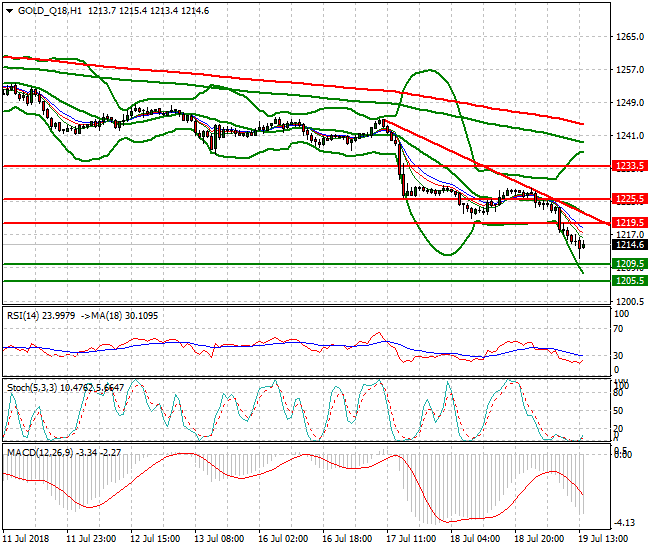Image resolution: width=650 pixels, height=550 pixels.
Task: Select the GOLD_Q18,H1 symbol title text
Action: pyautogui.click(x=50, y=11)
